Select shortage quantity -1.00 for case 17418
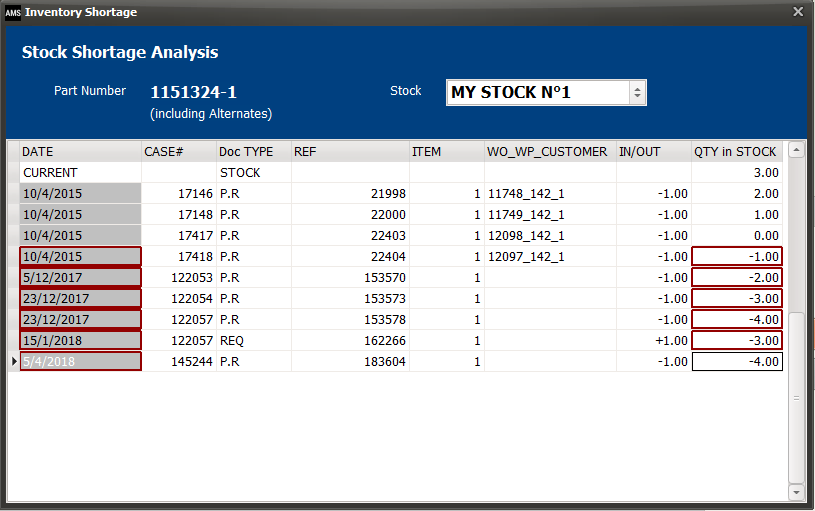The width and height of the screenshot is (815, 511). coord(737,256)
